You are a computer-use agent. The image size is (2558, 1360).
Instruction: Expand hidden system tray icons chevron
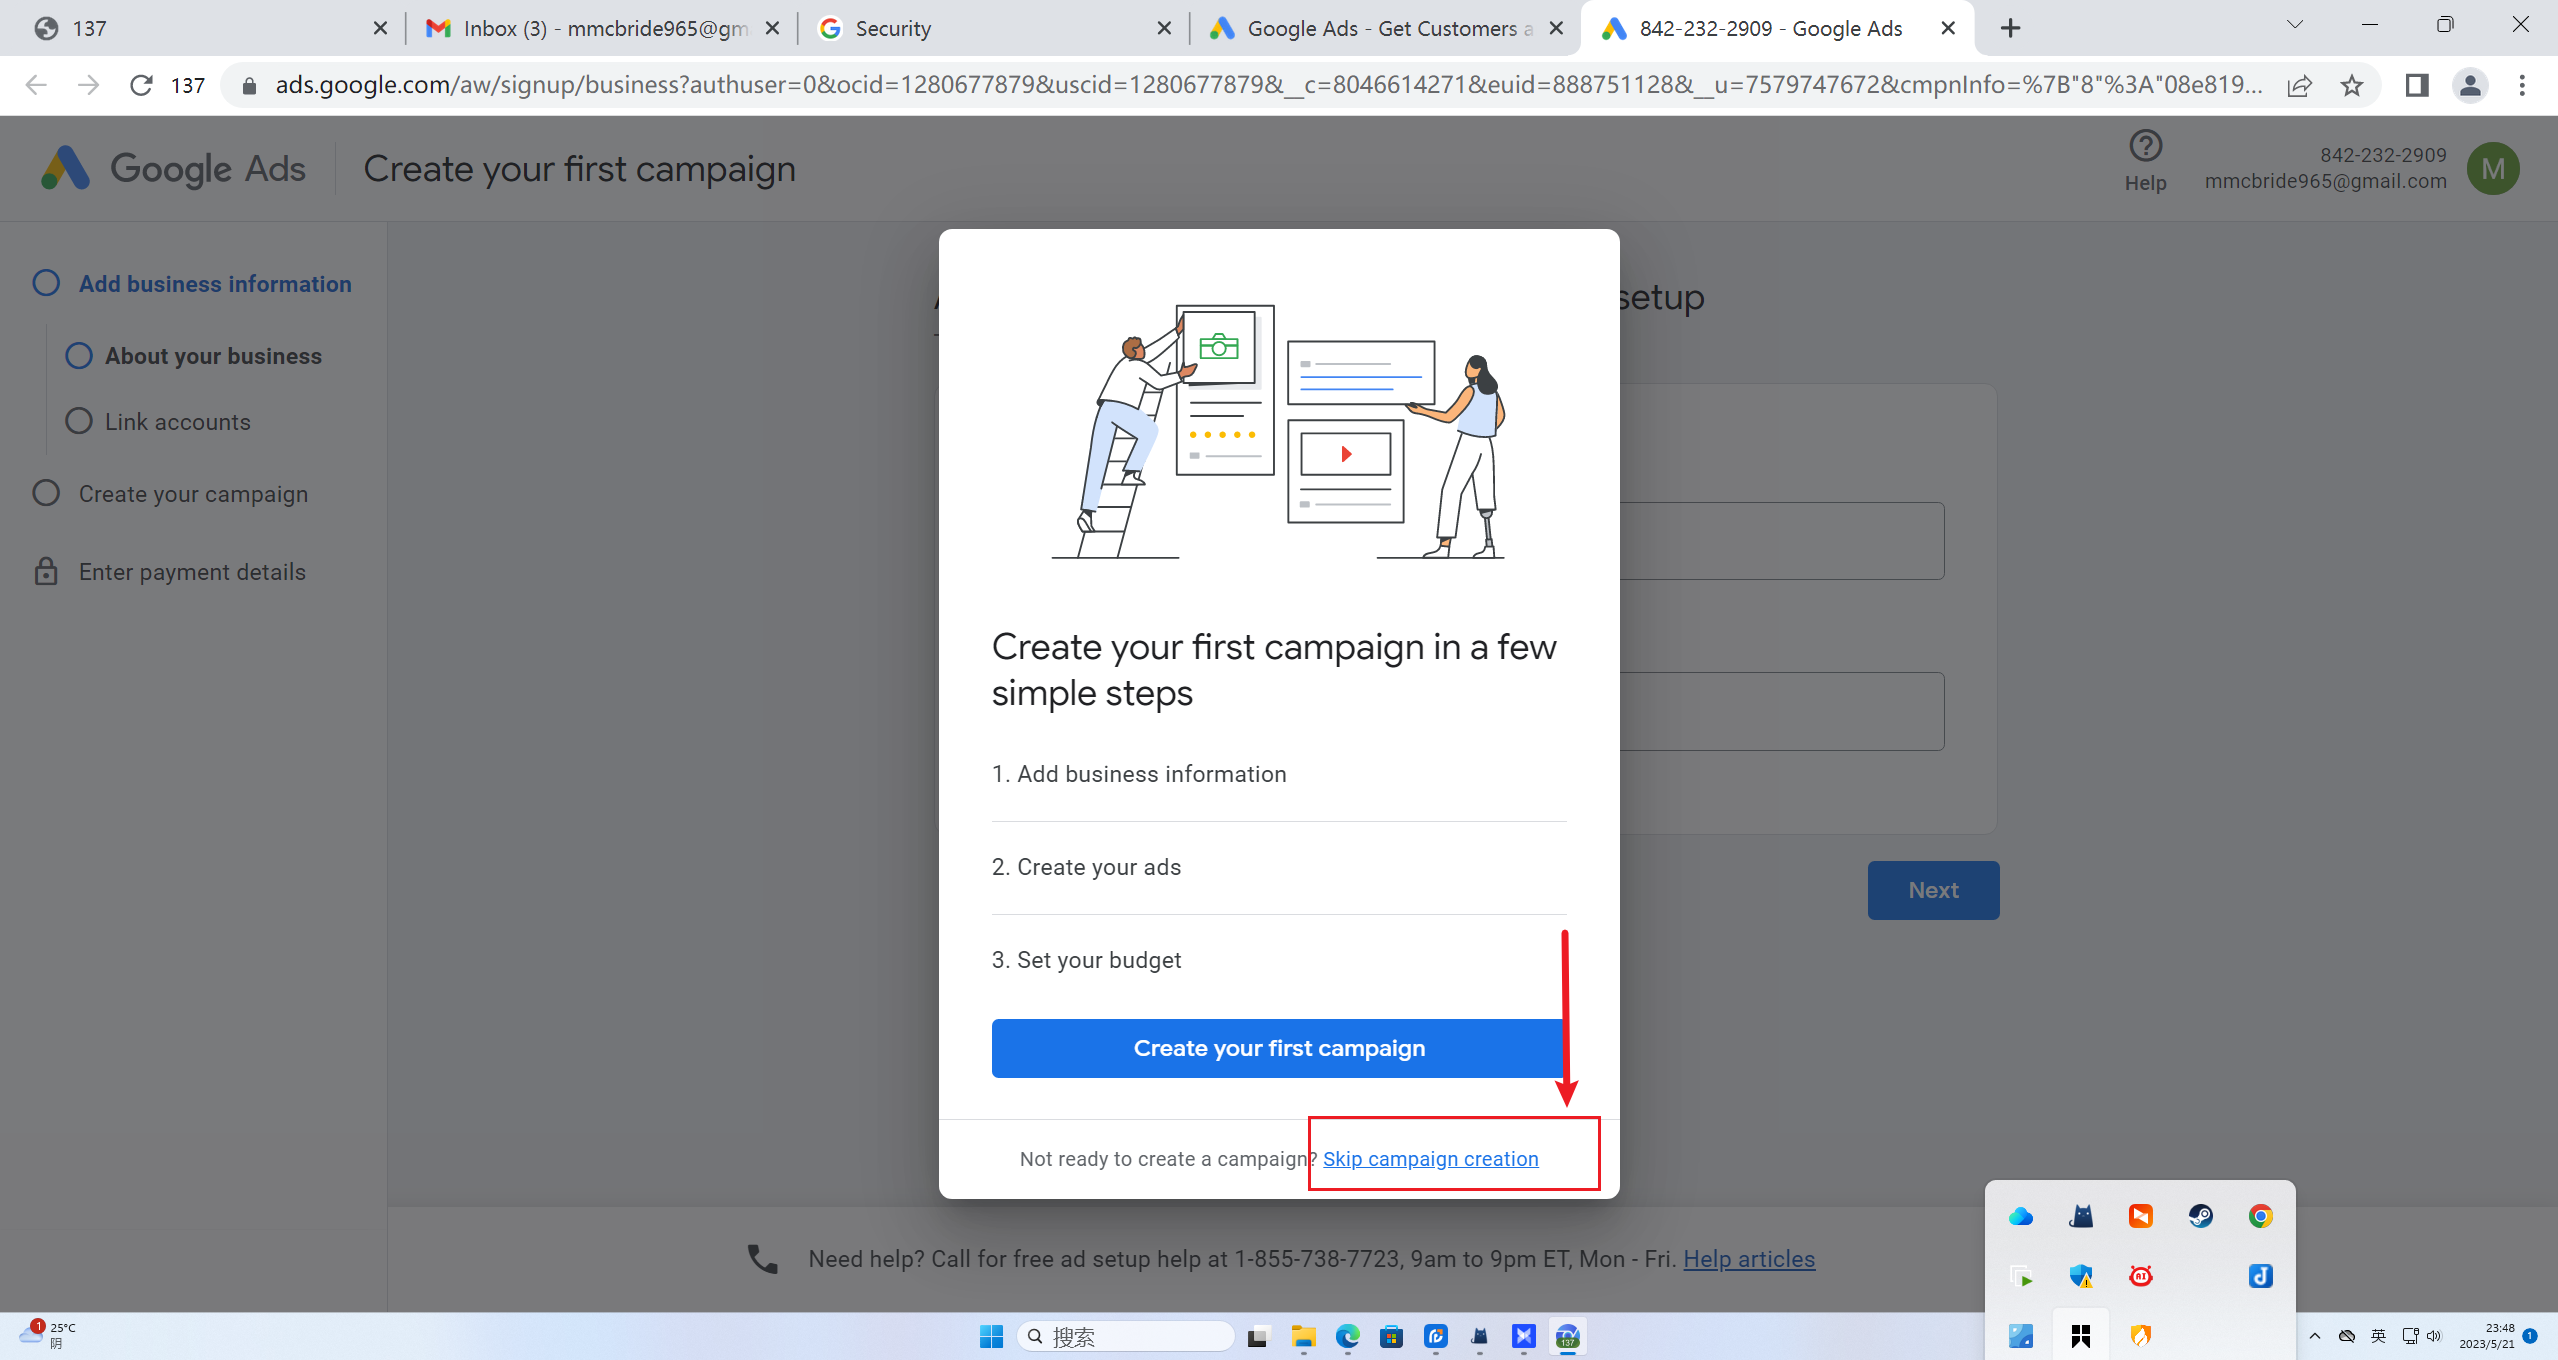2314,1336
